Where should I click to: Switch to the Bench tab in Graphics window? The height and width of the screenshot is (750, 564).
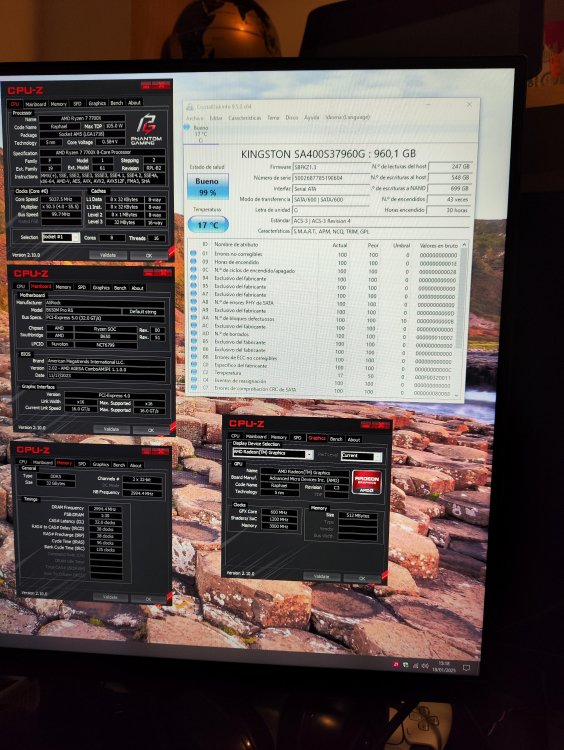click(x=336, y=439)
